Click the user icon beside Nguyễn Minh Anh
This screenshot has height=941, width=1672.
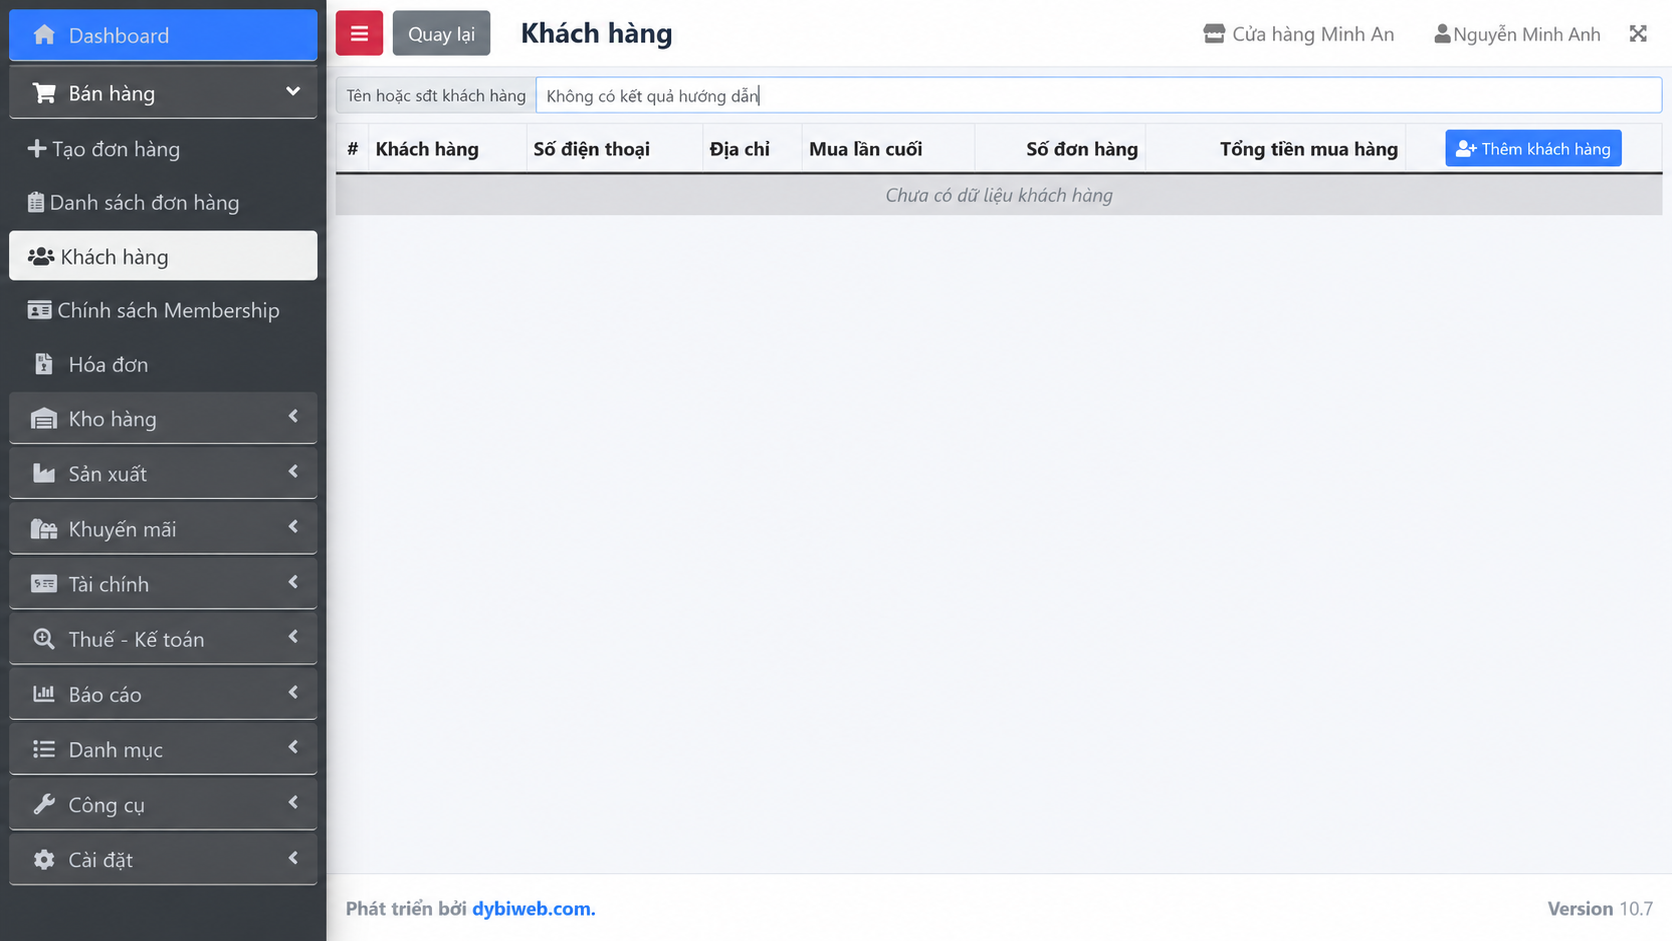(1442, 34)
